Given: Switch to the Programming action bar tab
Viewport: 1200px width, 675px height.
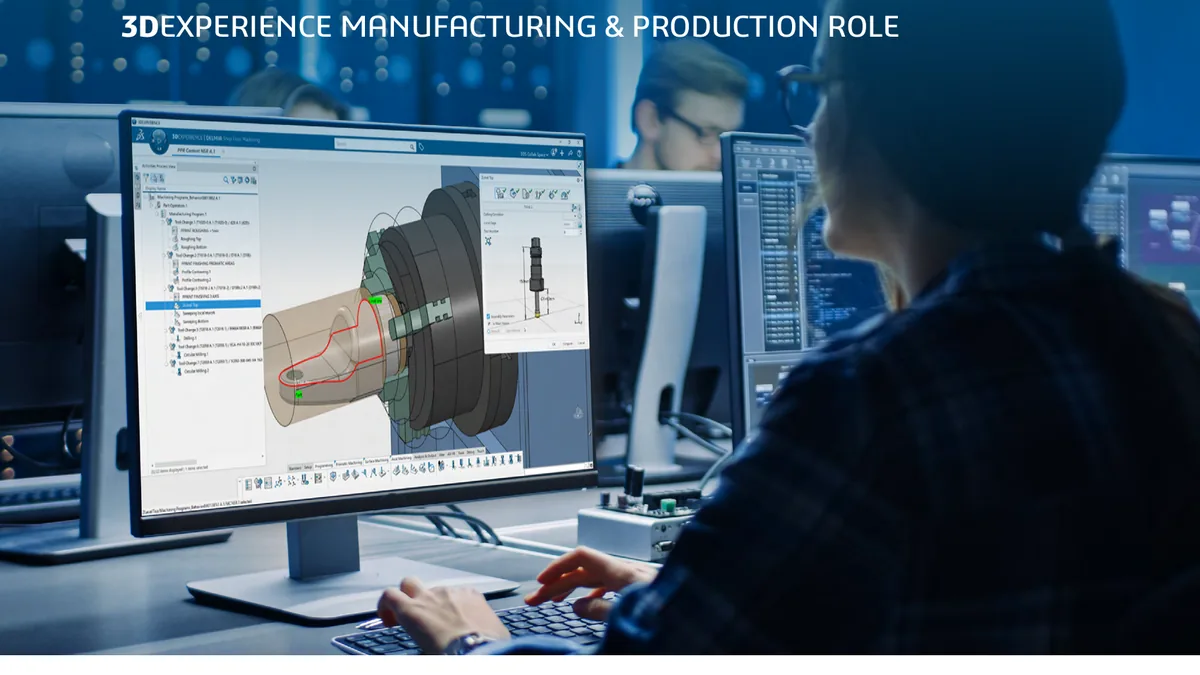Looking at the screenshot, I should pos(324,466).
